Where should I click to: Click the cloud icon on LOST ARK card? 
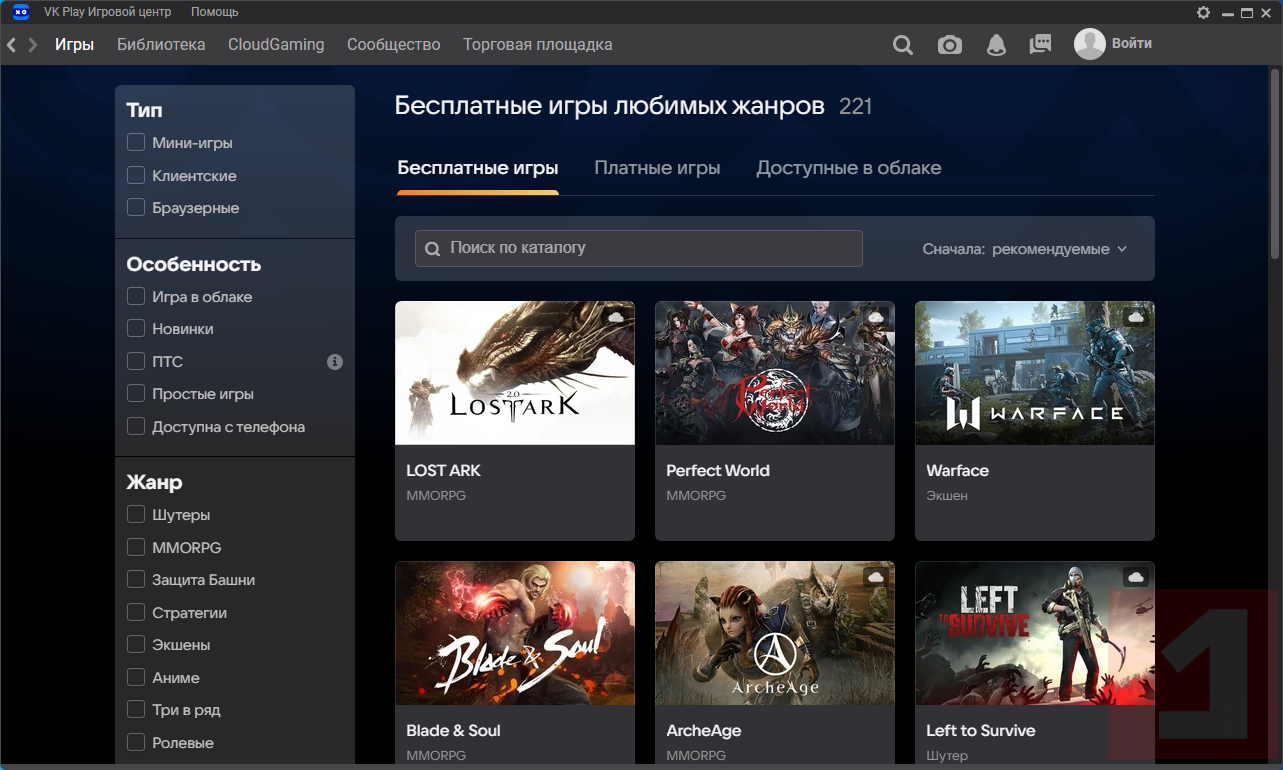tap(616, 317)
